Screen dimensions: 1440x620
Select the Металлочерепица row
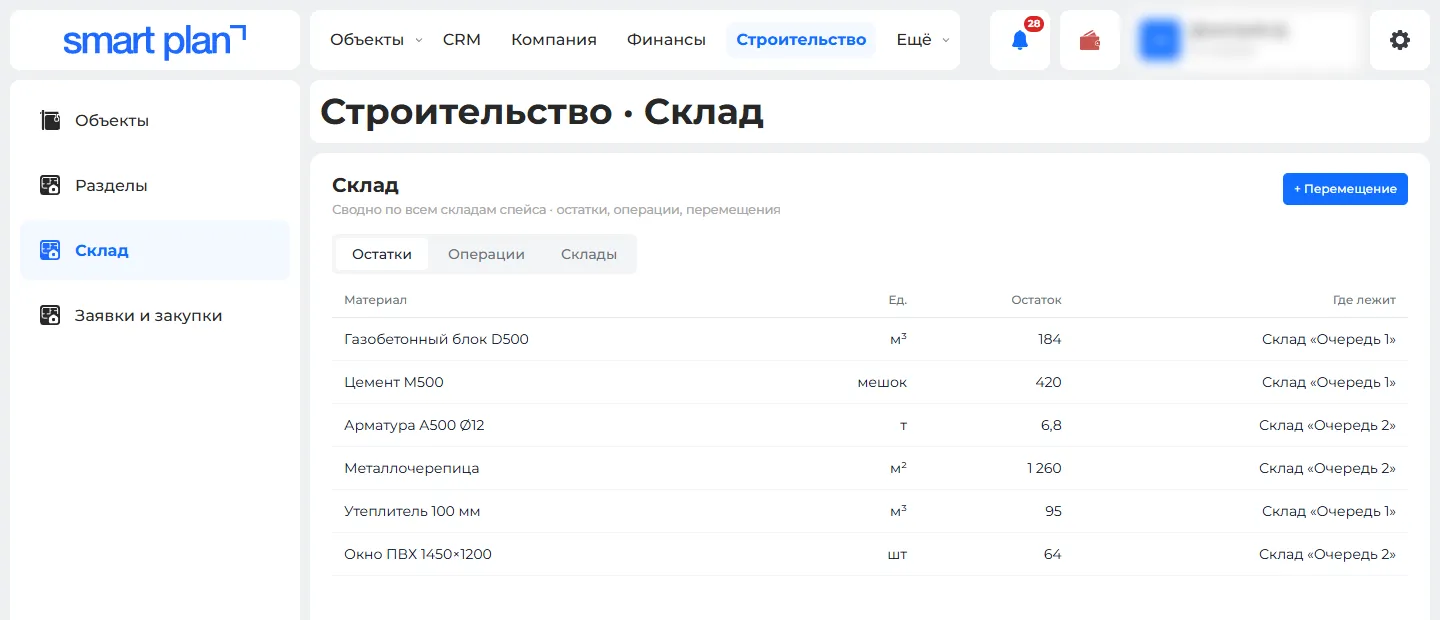(x=870, y=468)
